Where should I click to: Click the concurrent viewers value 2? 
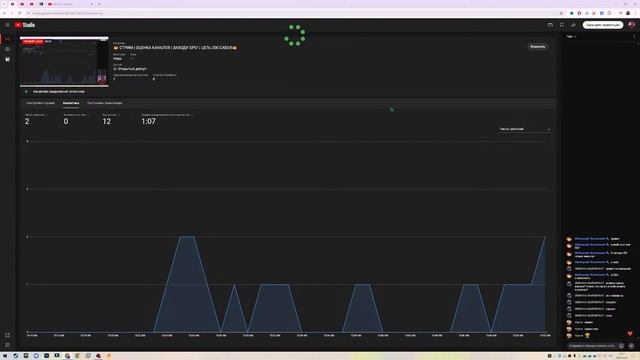27,121
